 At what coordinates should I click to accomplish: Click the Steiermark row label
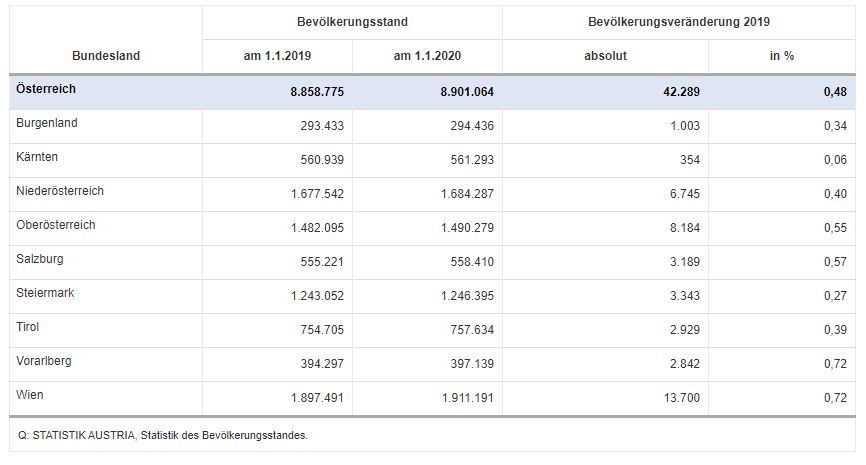[45, 293]
